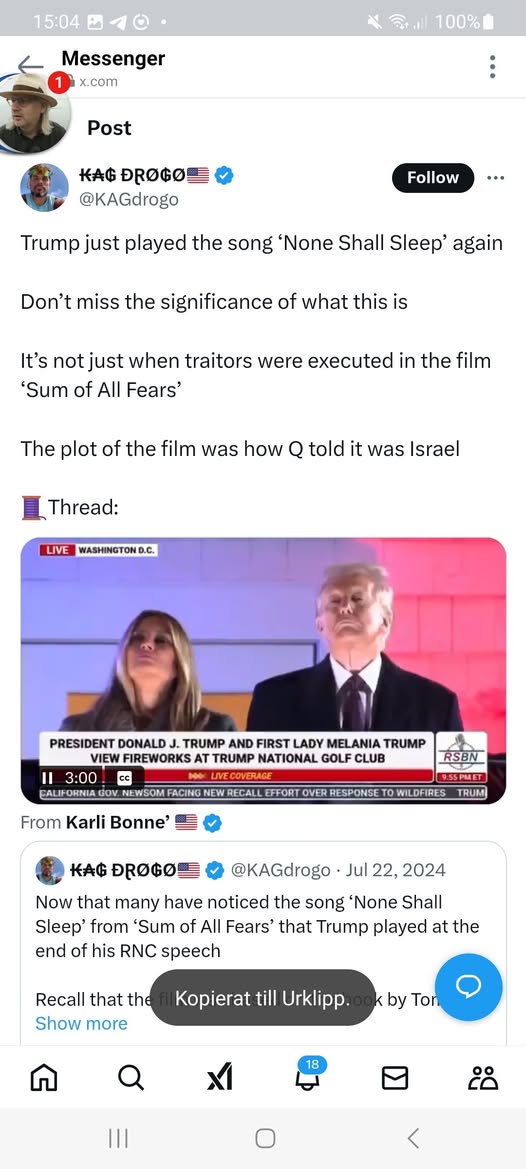Go to the Home tab

pyautogui.click(x=43, y=1077)
